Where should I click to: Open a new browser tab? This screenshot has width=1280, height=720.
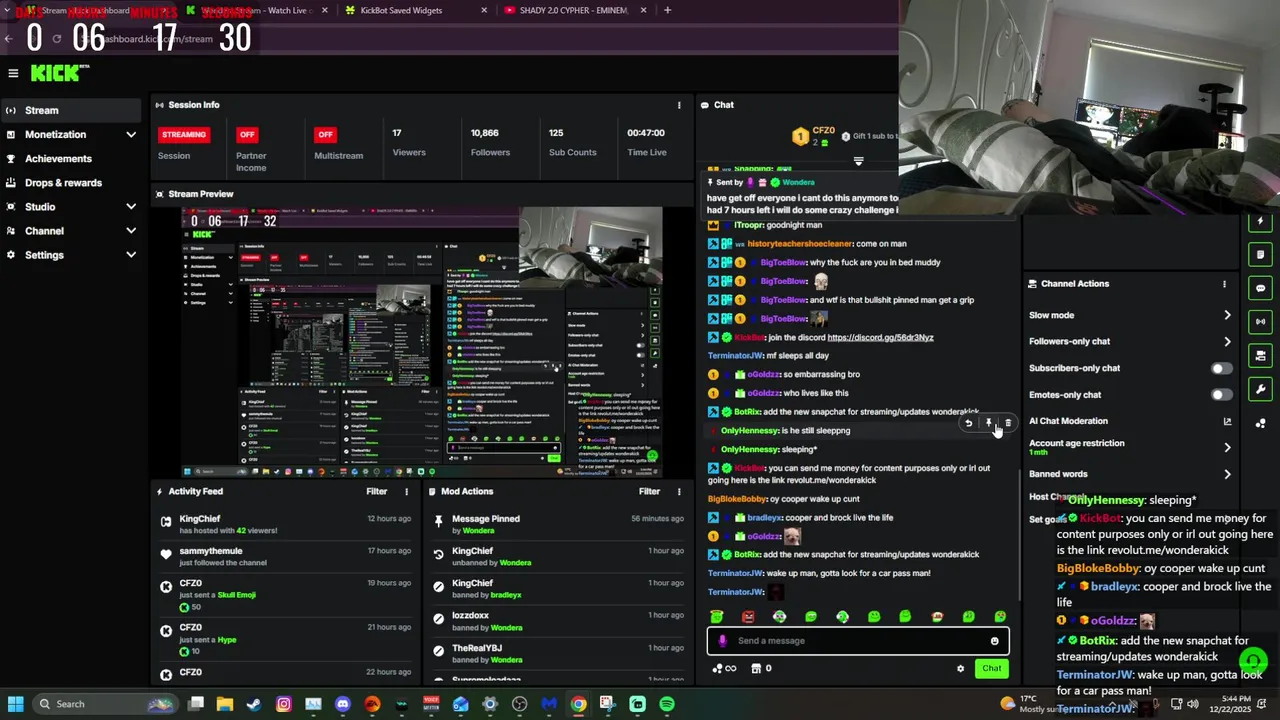point(667,10)
